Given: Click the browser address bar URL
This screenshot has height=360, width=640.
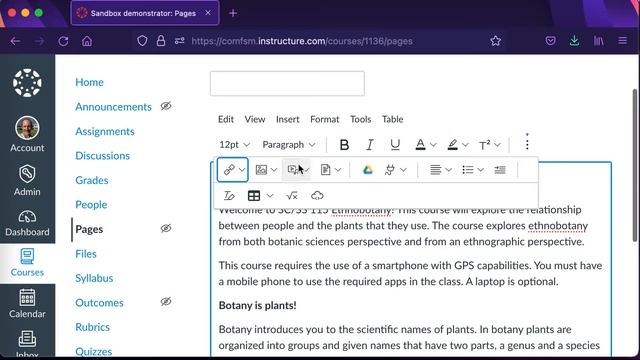Looking at the screenshot, I should tap(302, 41).
